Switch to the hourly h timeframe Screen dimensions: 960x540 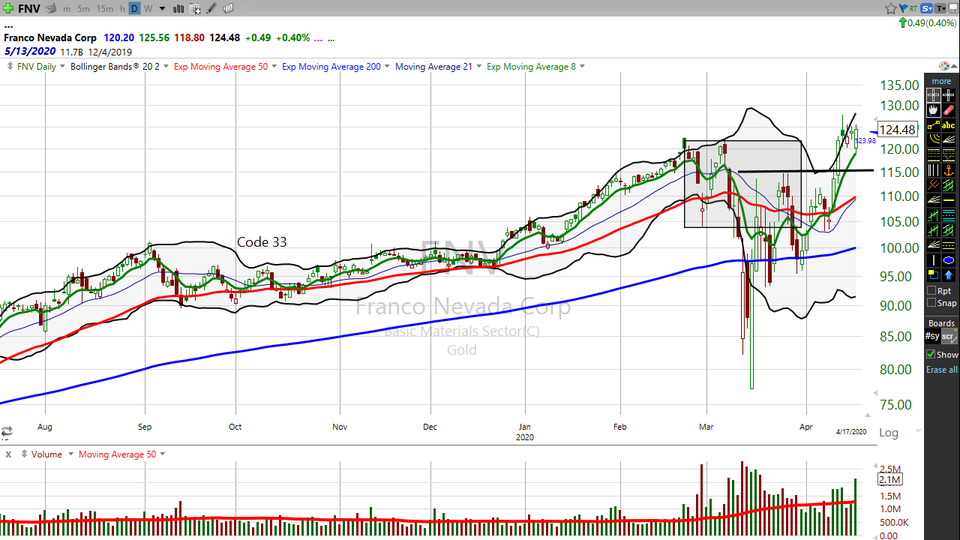[122, 9]
